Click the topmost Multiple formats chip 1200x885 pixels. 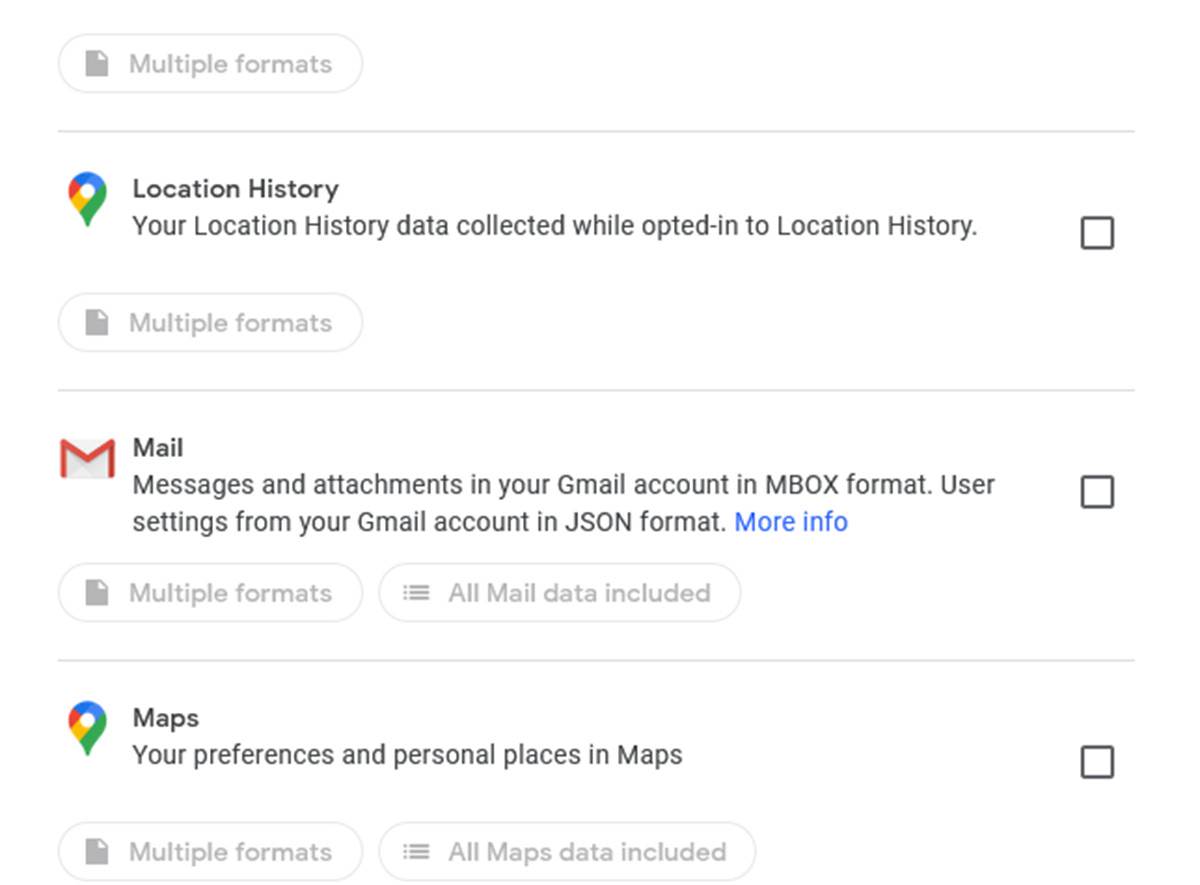(210, 63)
